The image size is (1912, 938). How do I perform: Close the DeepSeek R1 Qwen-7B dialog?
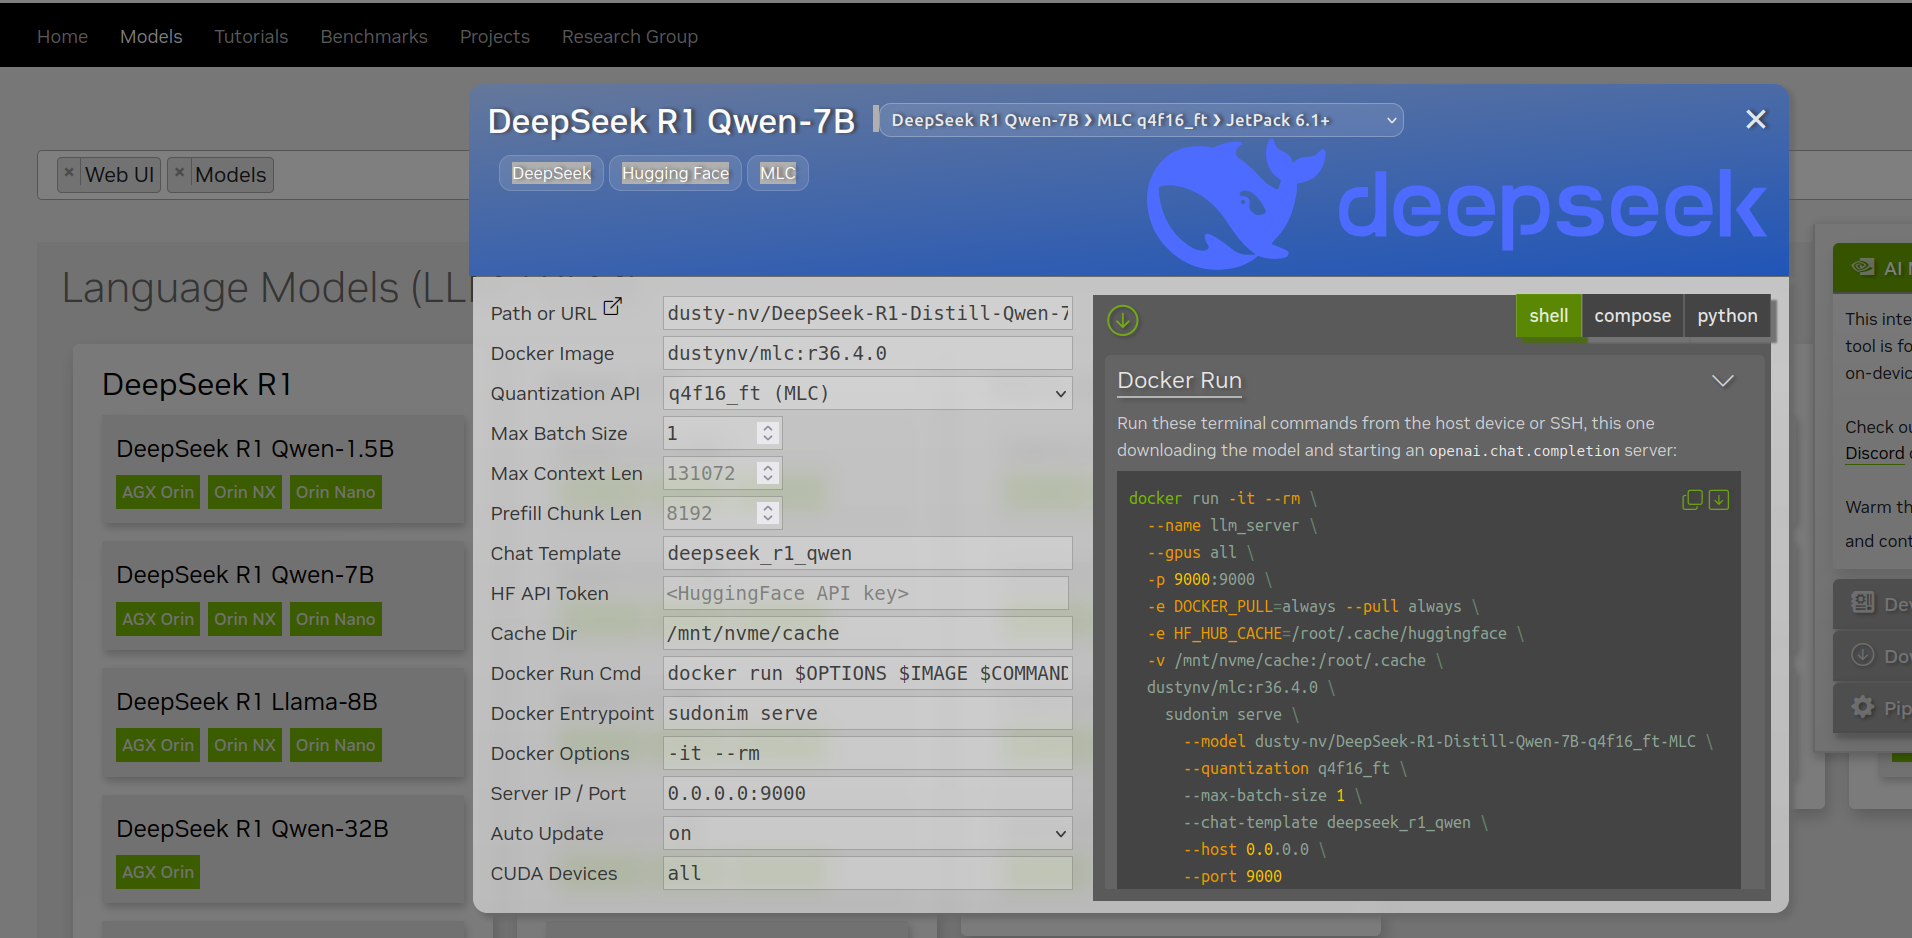1755,119
